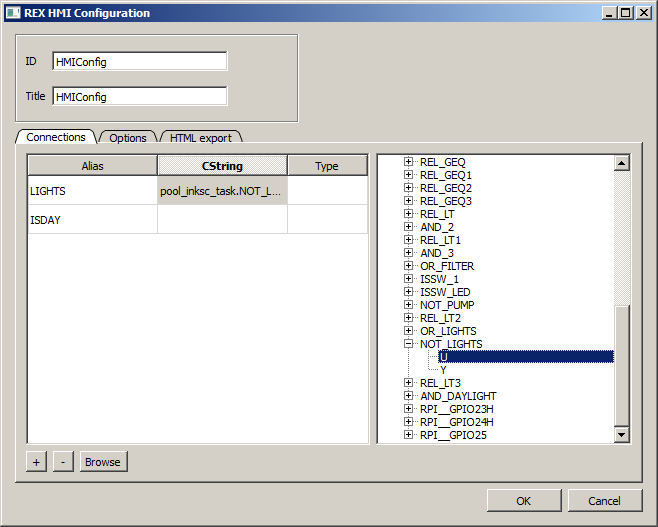Click the tree scrollbar up arrow
Screen dimensions: 658x527
[621, 163]
